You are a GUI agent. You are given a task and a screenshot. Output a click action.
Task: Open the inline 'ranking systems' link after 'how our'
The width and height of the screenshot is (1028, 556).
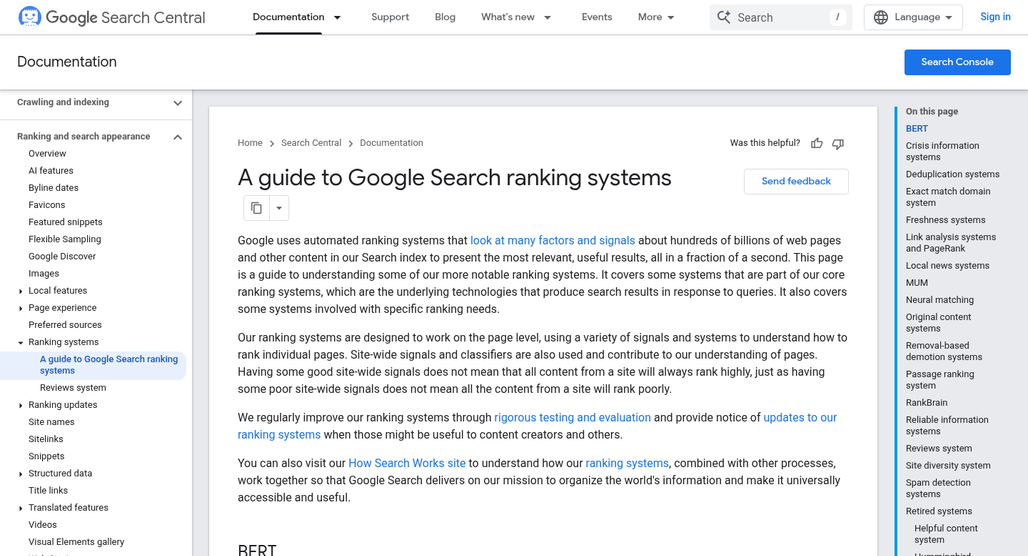pos(627,464)
